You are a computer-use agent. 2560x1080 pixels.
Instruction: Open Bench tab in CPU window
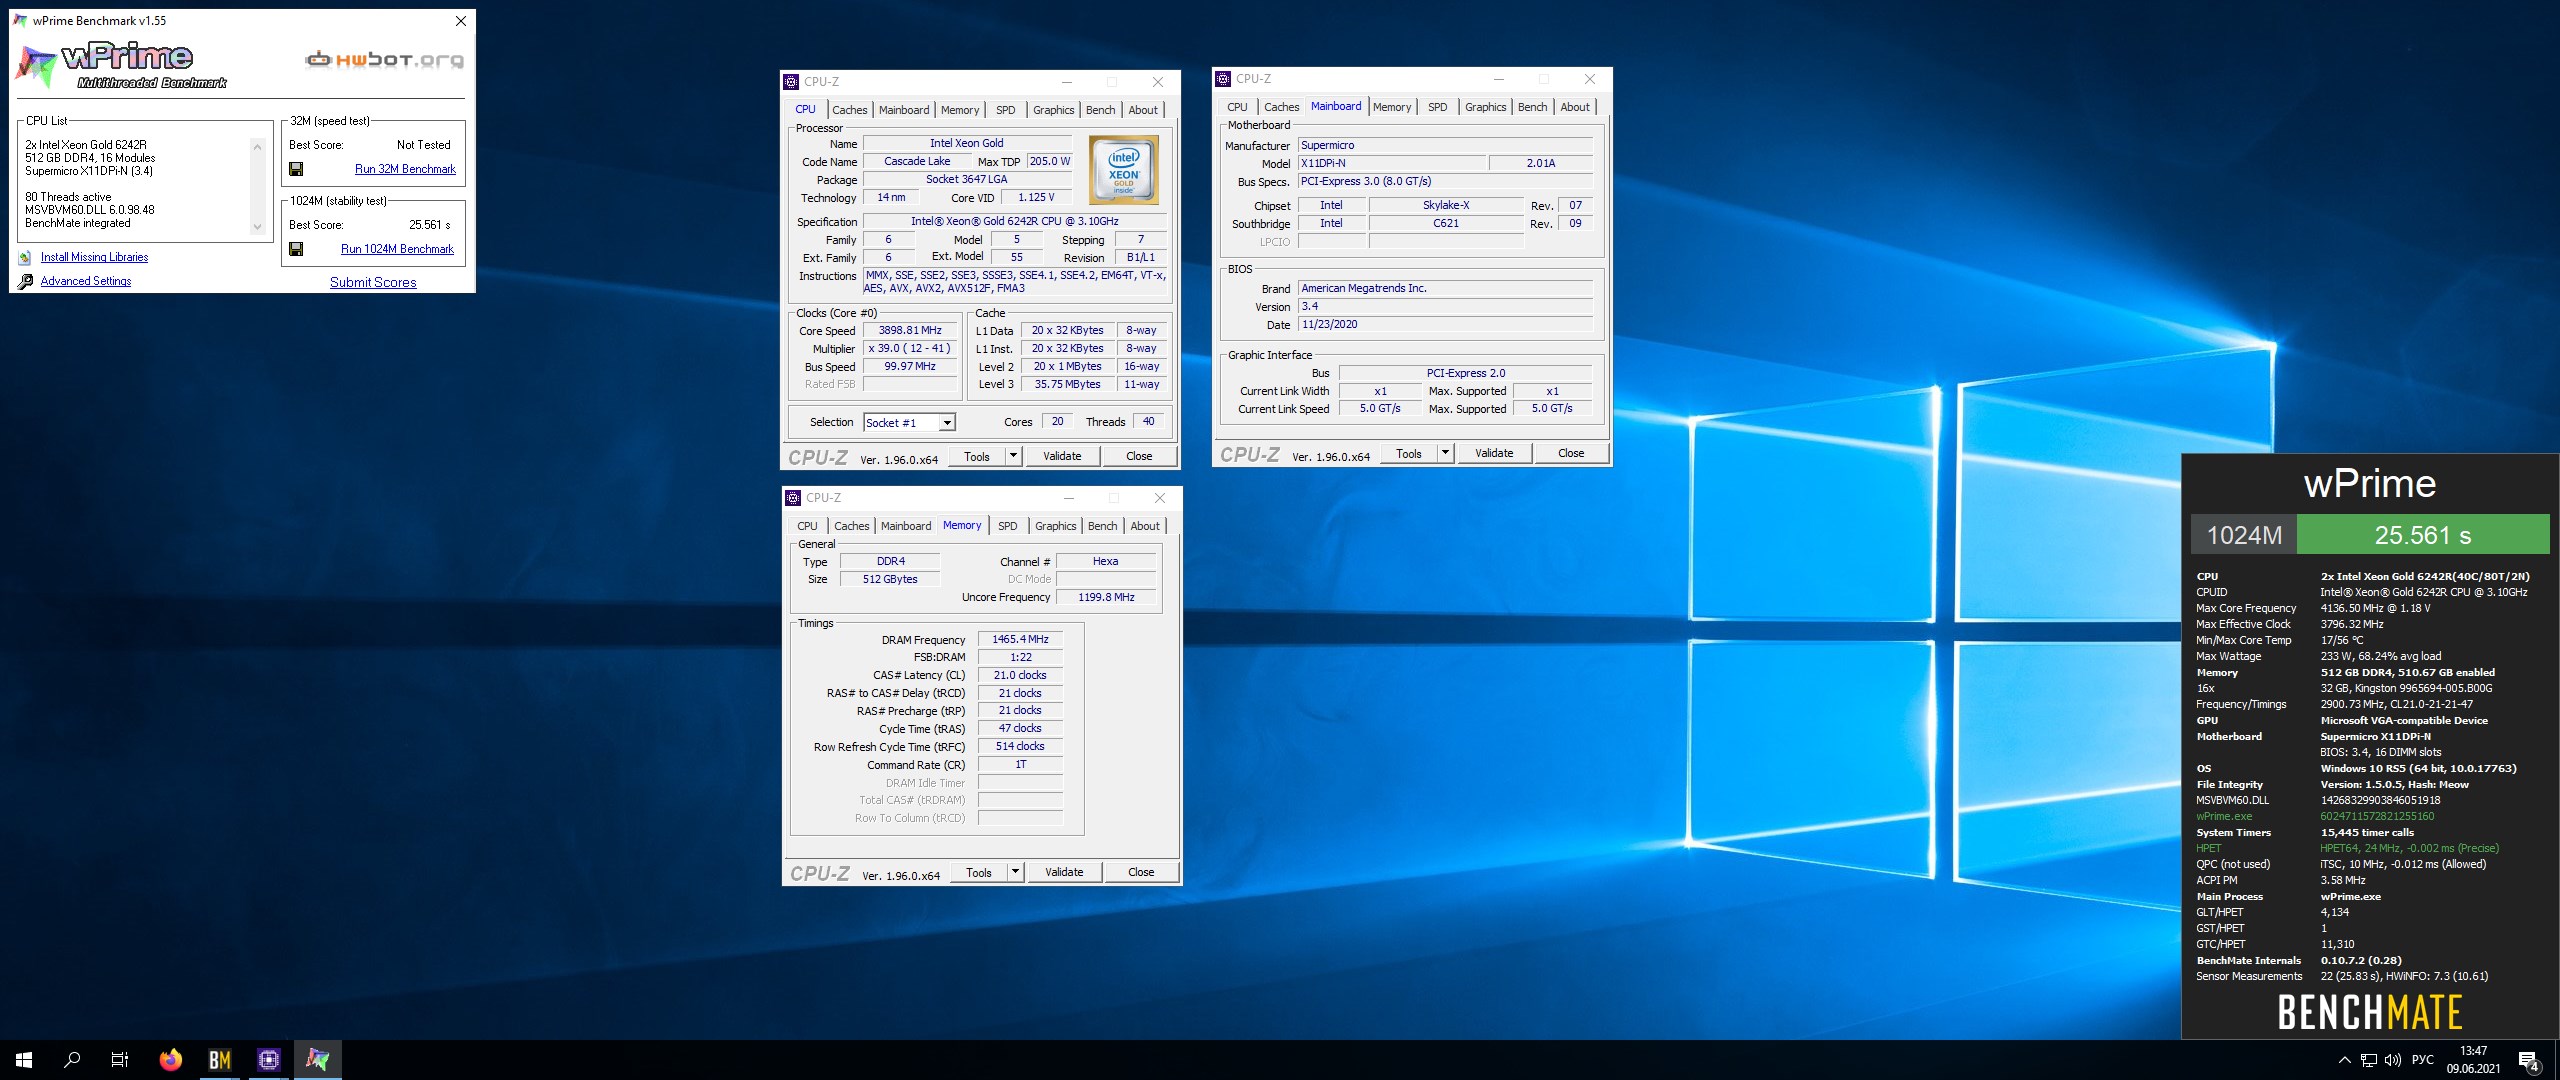(1100, 110)
